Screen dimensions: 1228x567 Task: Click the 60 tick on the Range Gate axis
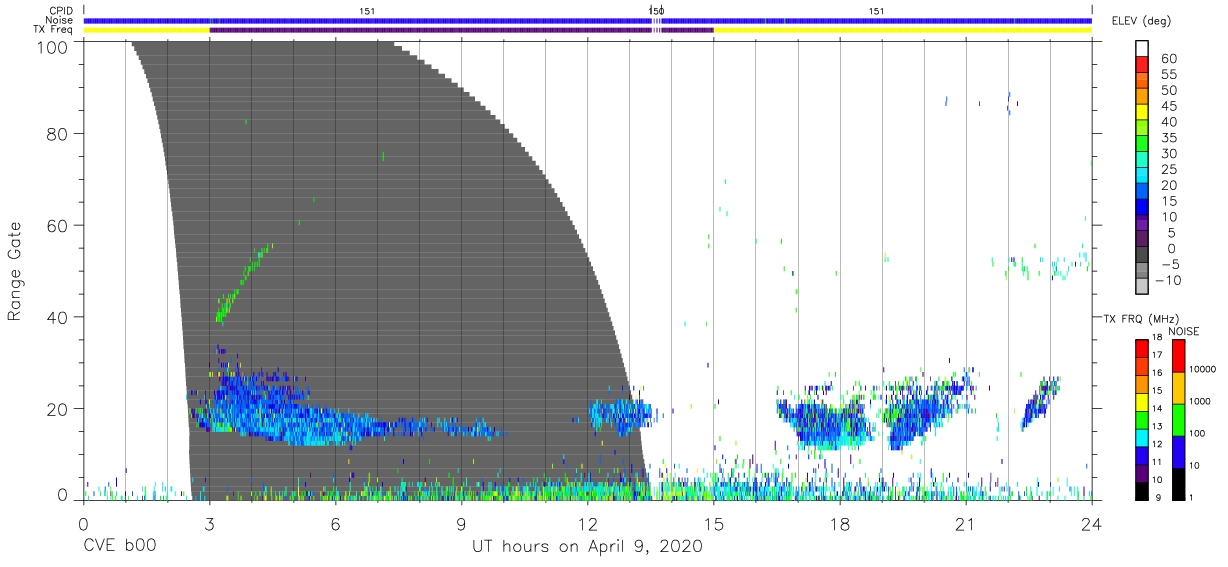(59, 226)
